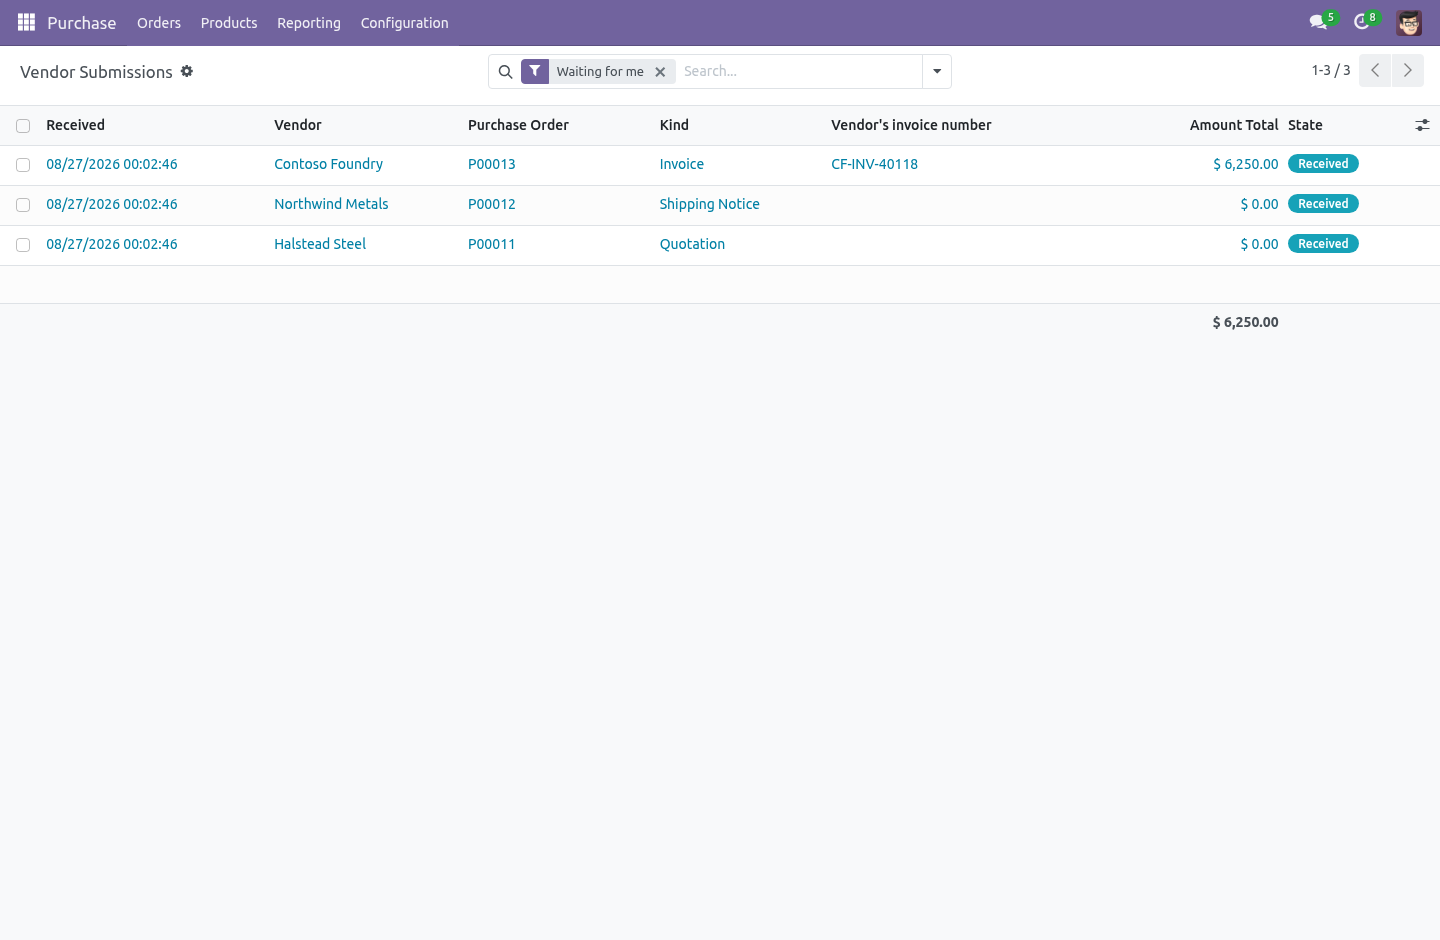Click $ 0.00 amount in Halstead Steel row
Image resolution: width=1440 pixels, height=940 pixels.
pyautogui.click(x=1259, y=244)
